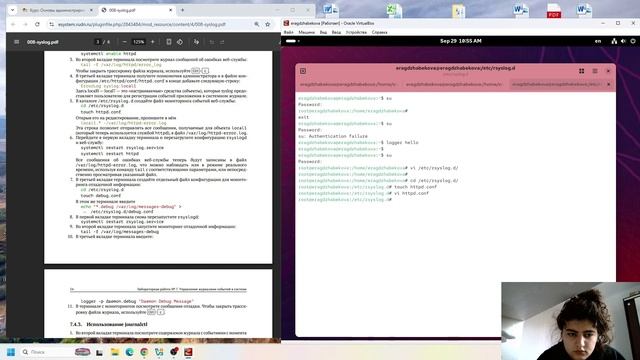
Task: Open the Устройства menu in VirtualBox
Action: click(356, 32)
